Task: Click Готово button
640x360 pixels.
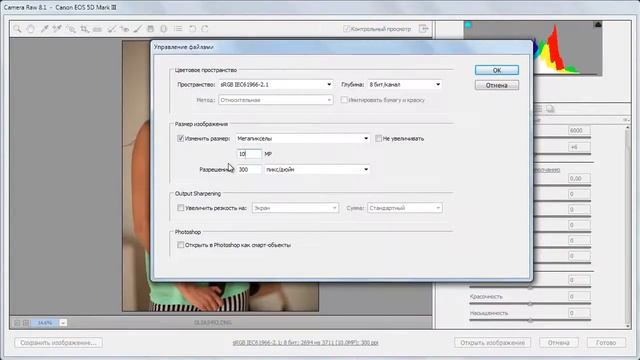Action: click(x=606, y=343)
